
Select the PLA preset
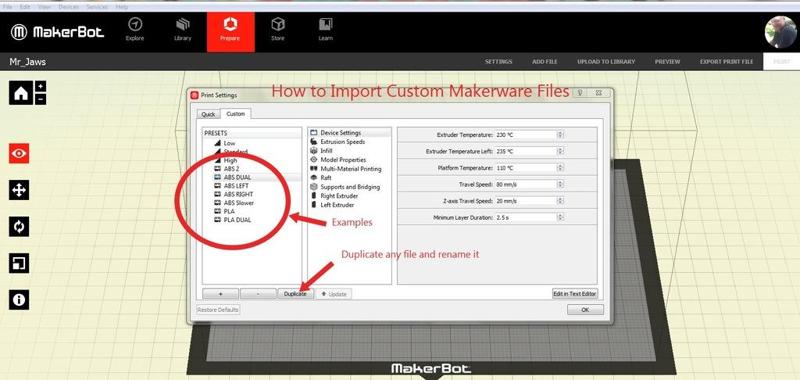[230, 211]
